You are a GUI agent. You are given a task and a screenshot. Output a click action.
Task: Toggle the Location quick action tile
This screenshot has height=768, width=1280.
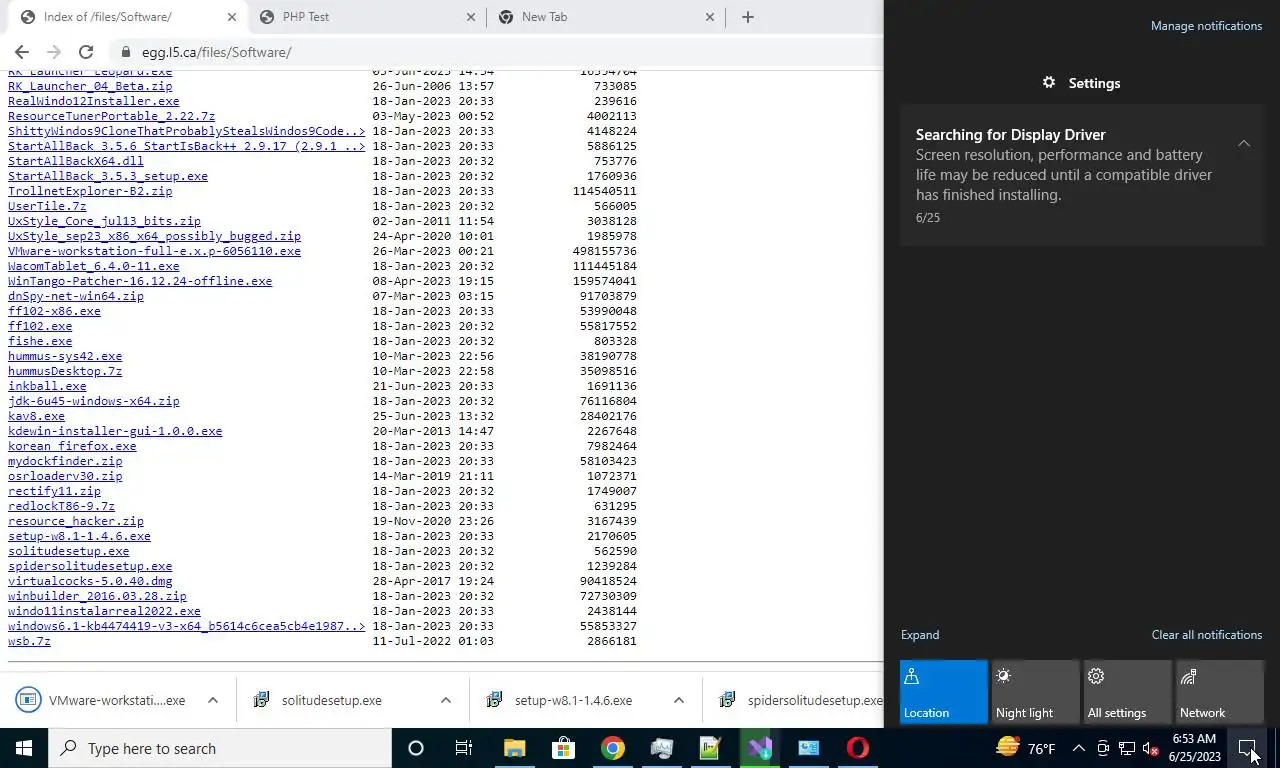943,692
